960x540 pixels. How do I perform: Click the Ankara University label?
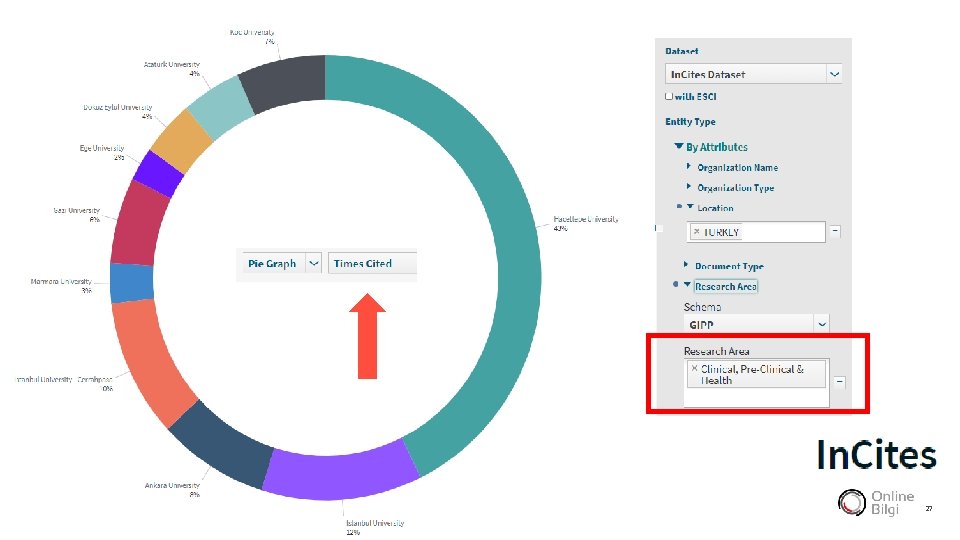point(172,489)
